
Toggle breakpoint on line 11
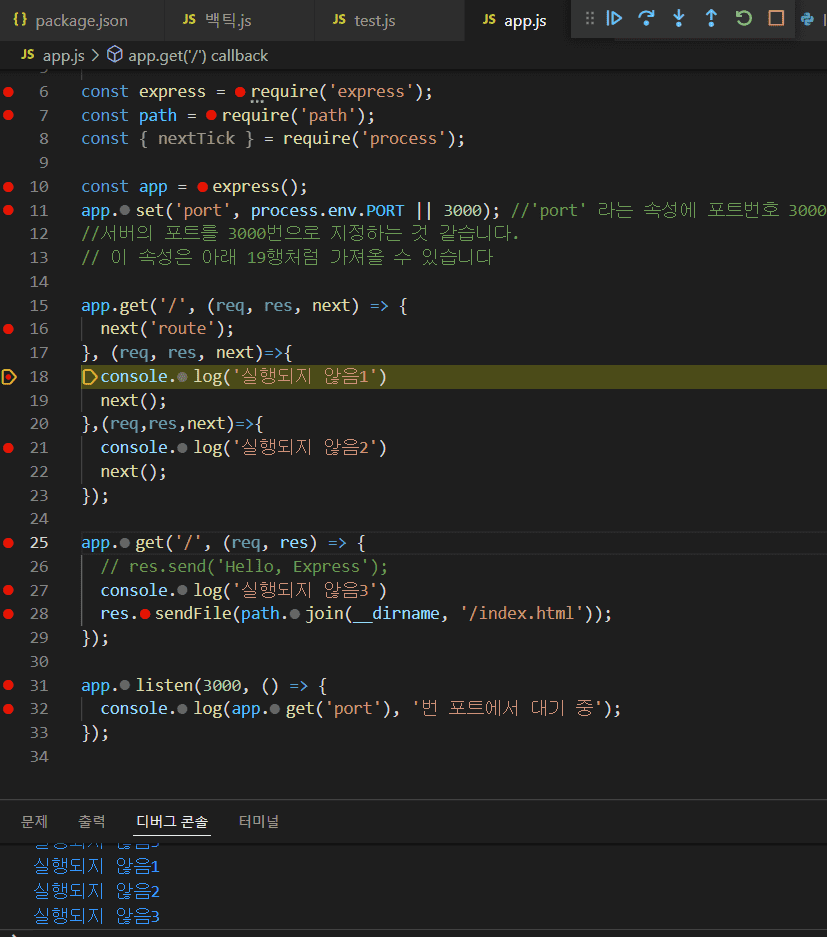8,210
